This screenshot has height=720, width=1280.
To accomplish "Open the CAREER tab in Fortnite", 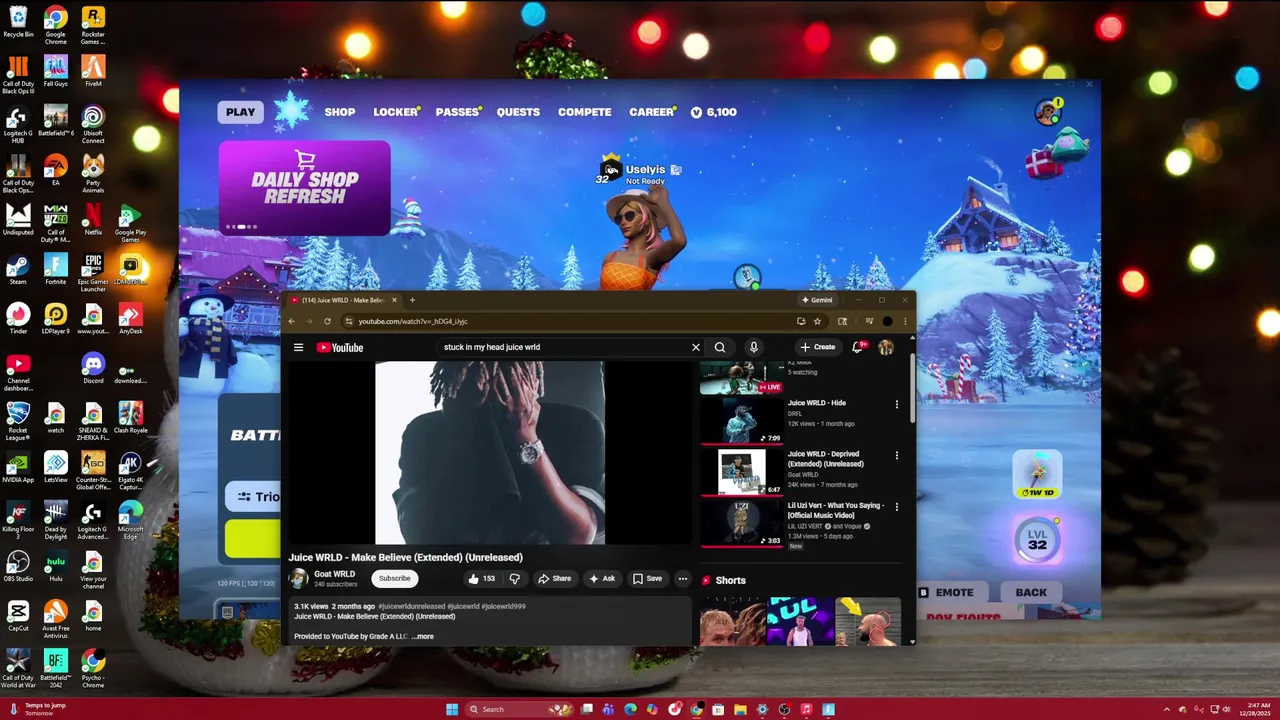I will [x=652, y=112].
